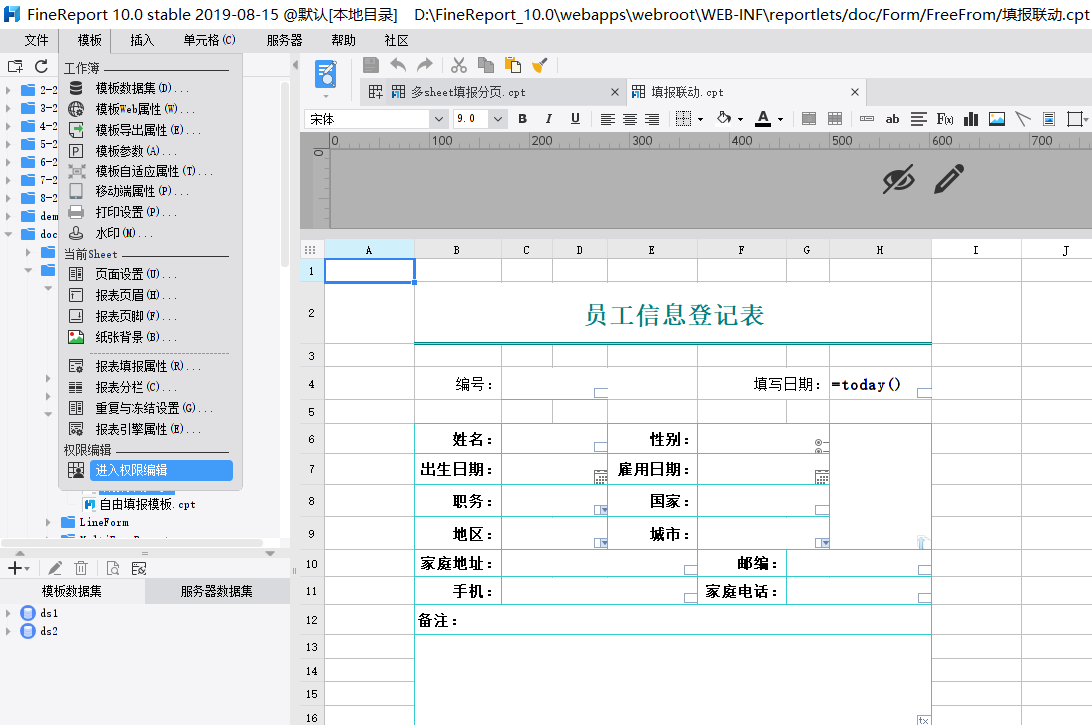Insert a formula with the F(x) icon

(x=944, y=119)
